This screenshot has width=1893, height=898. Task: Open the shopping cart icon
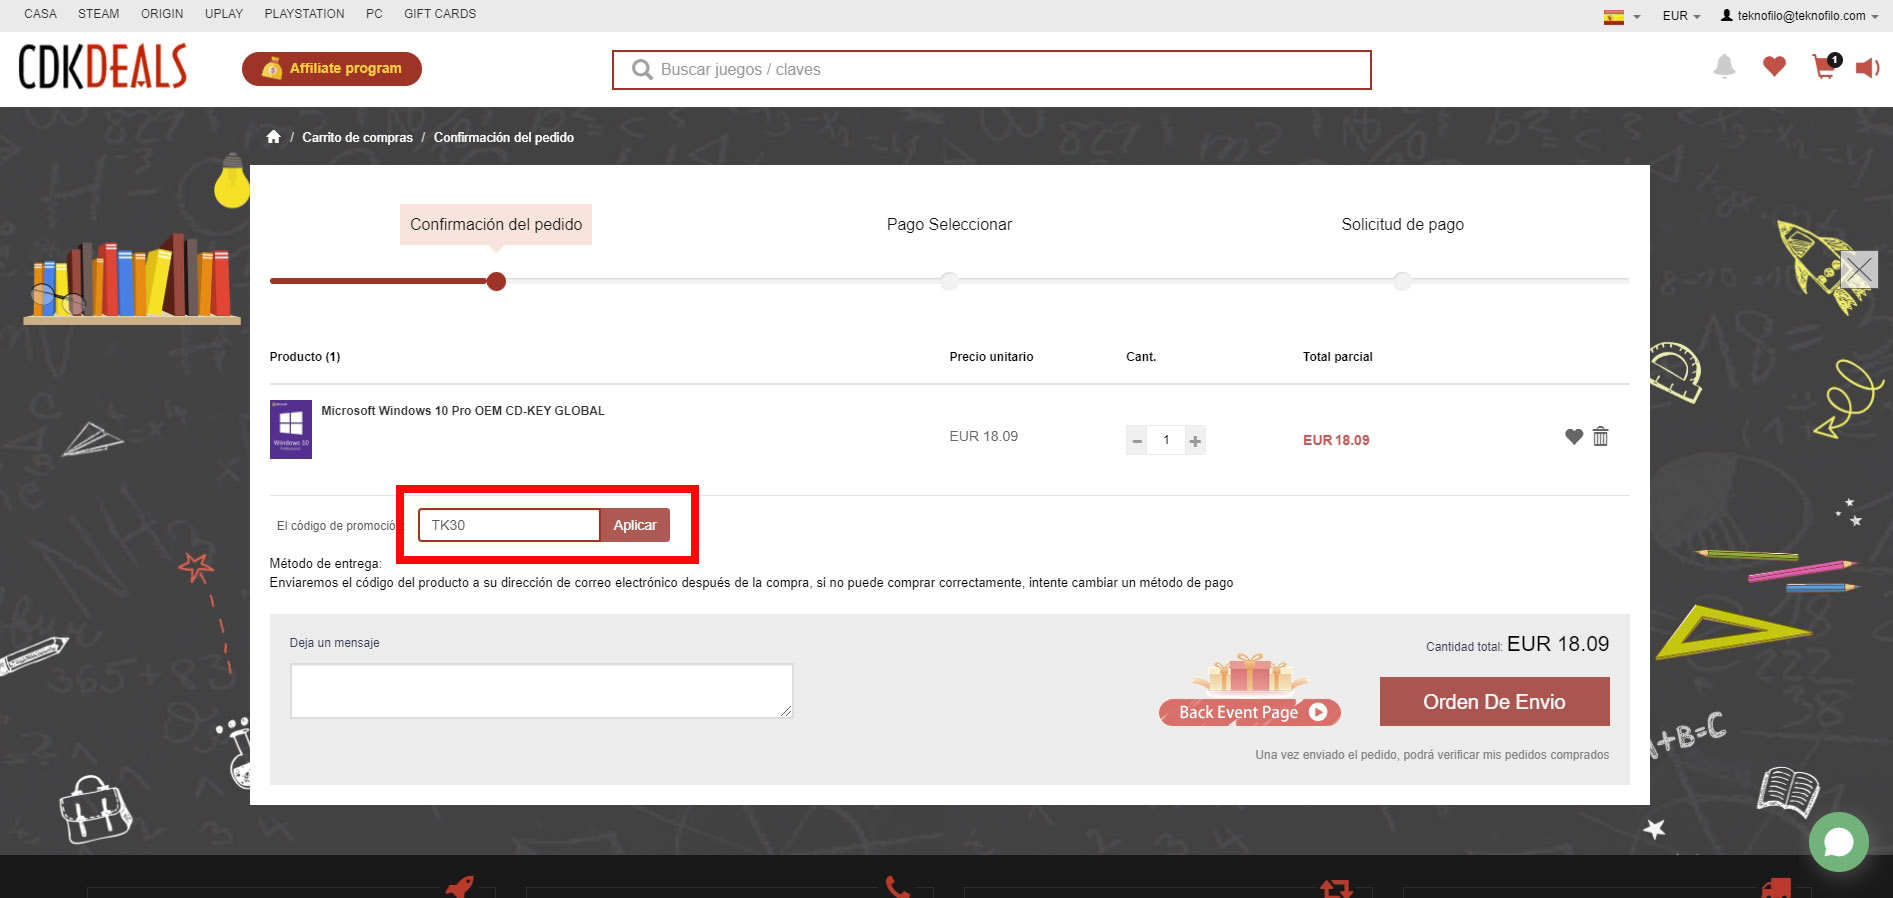click(1825, 67)
